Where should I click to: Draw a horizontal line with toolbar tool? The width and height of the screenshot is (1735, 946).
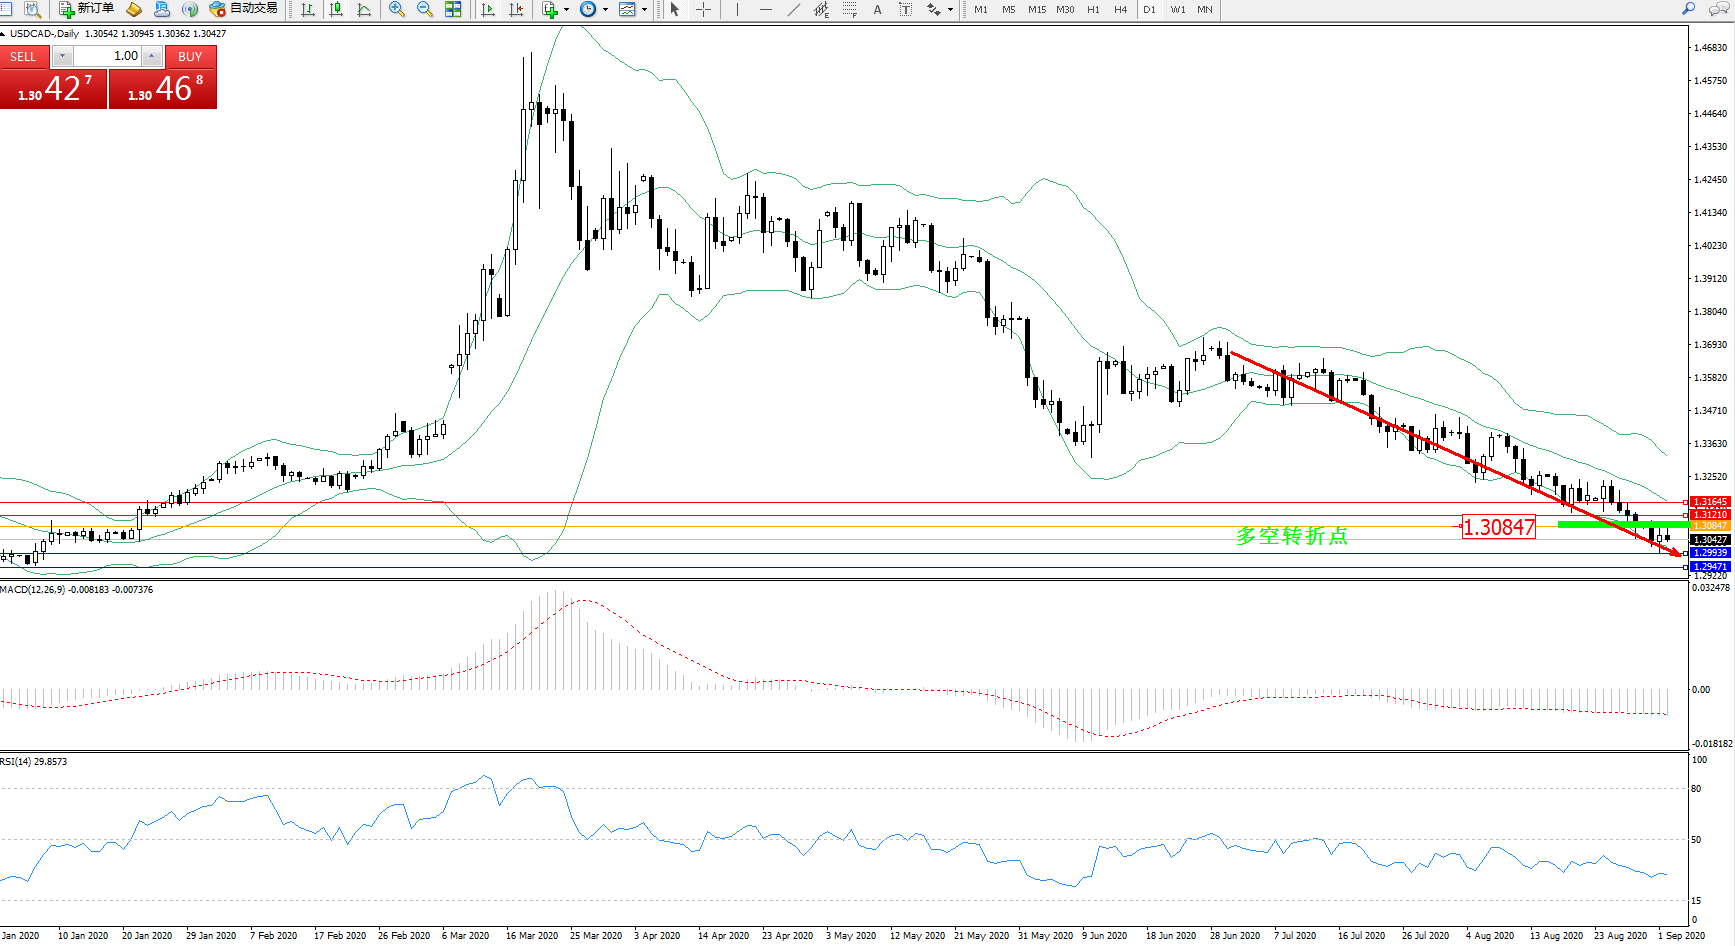pyautogui.click(x=766, y=10)
